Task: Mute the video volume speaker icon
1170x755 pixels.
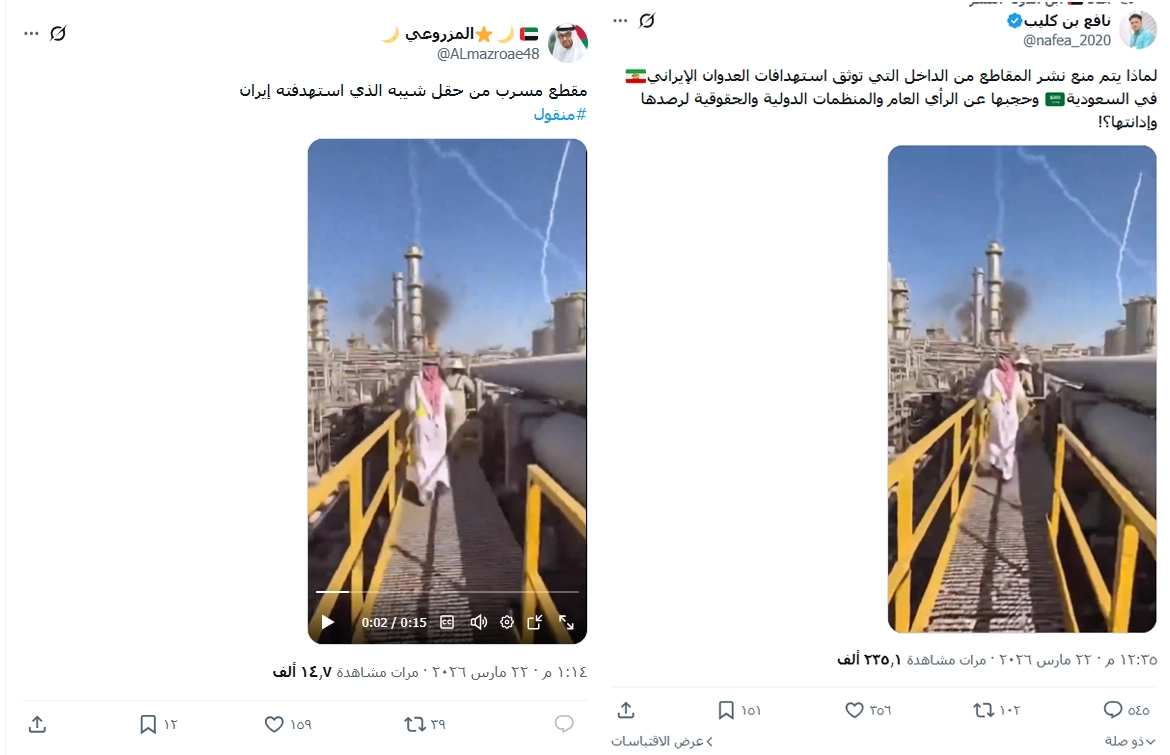Action: pyautogui.click(x=478, y=622)
